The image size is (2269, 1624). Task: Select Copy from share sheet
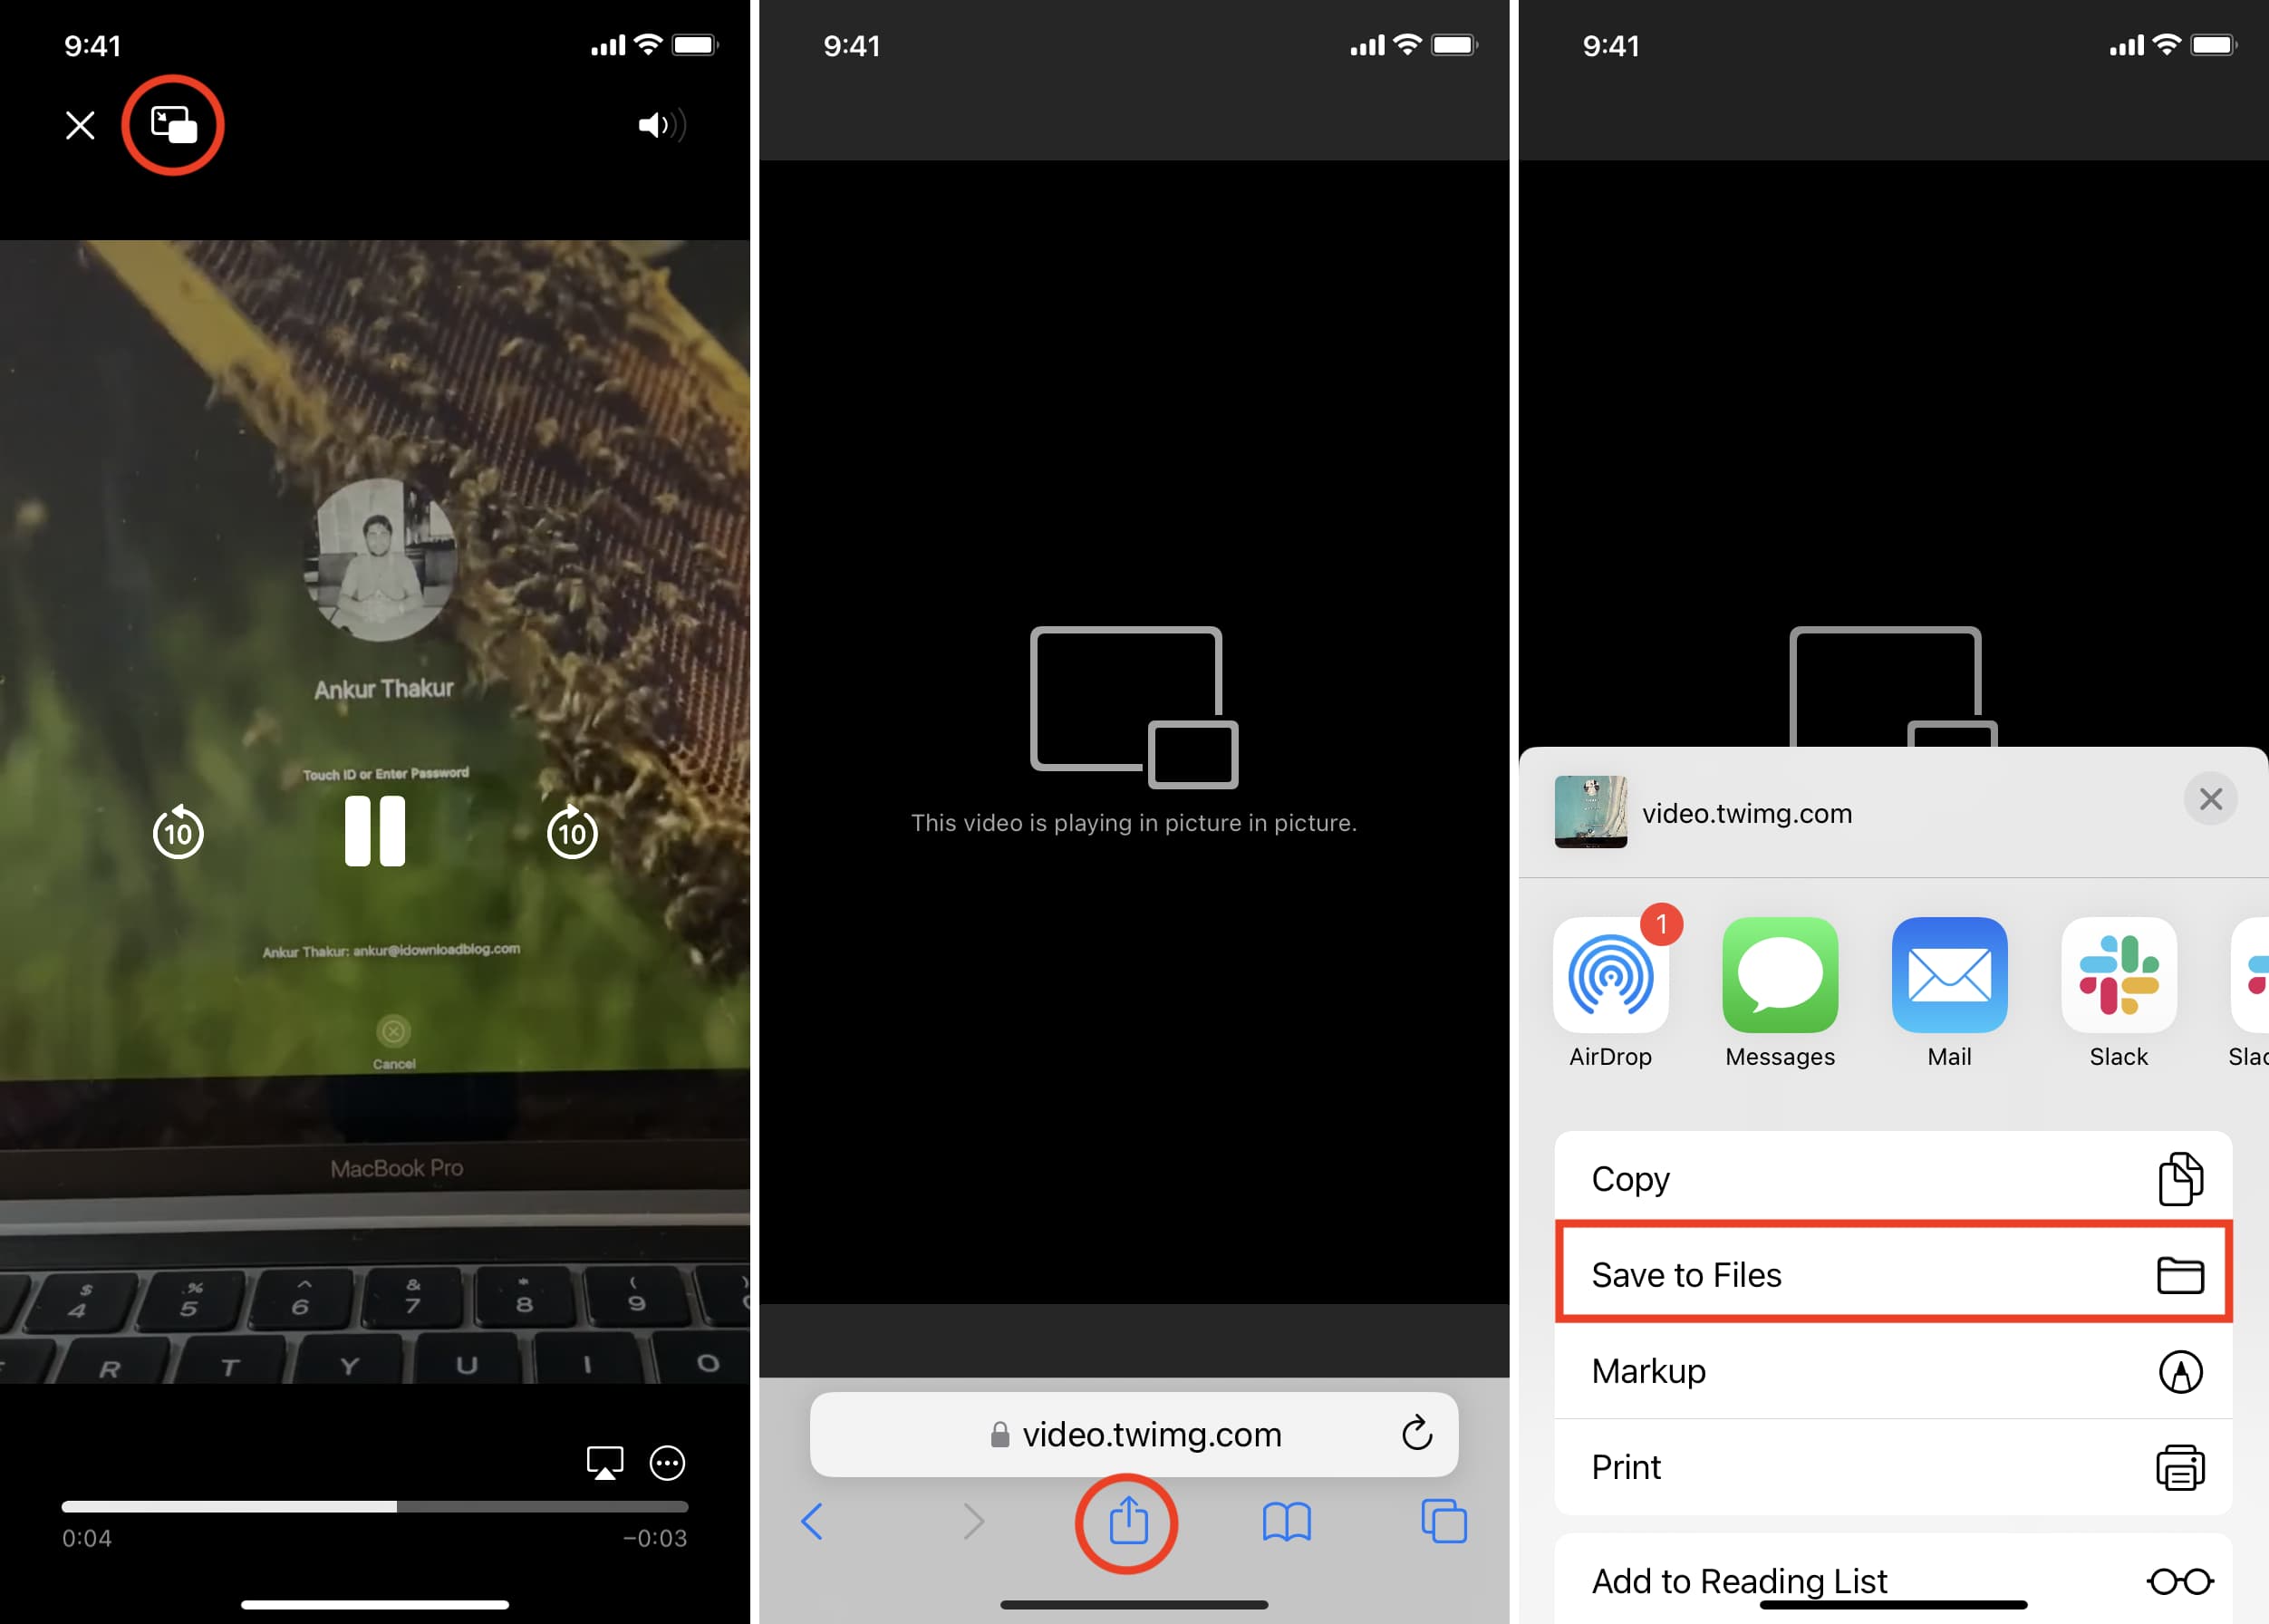click(x=1895, y=1179)
